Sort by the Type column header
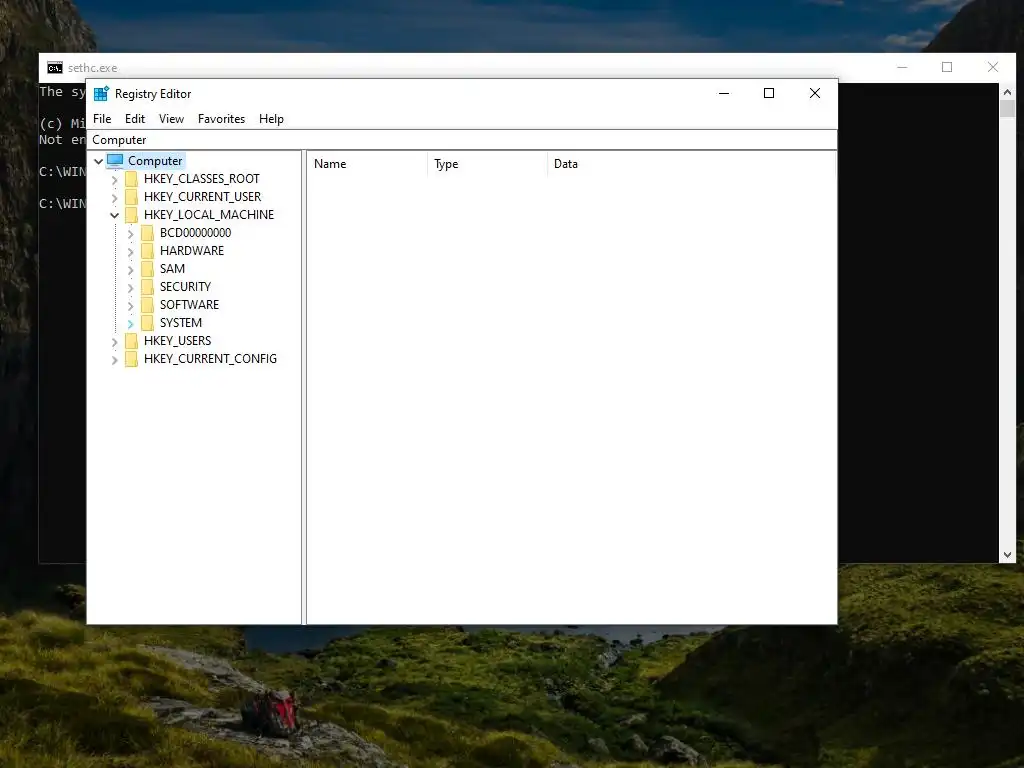 (x=488, y=164)
